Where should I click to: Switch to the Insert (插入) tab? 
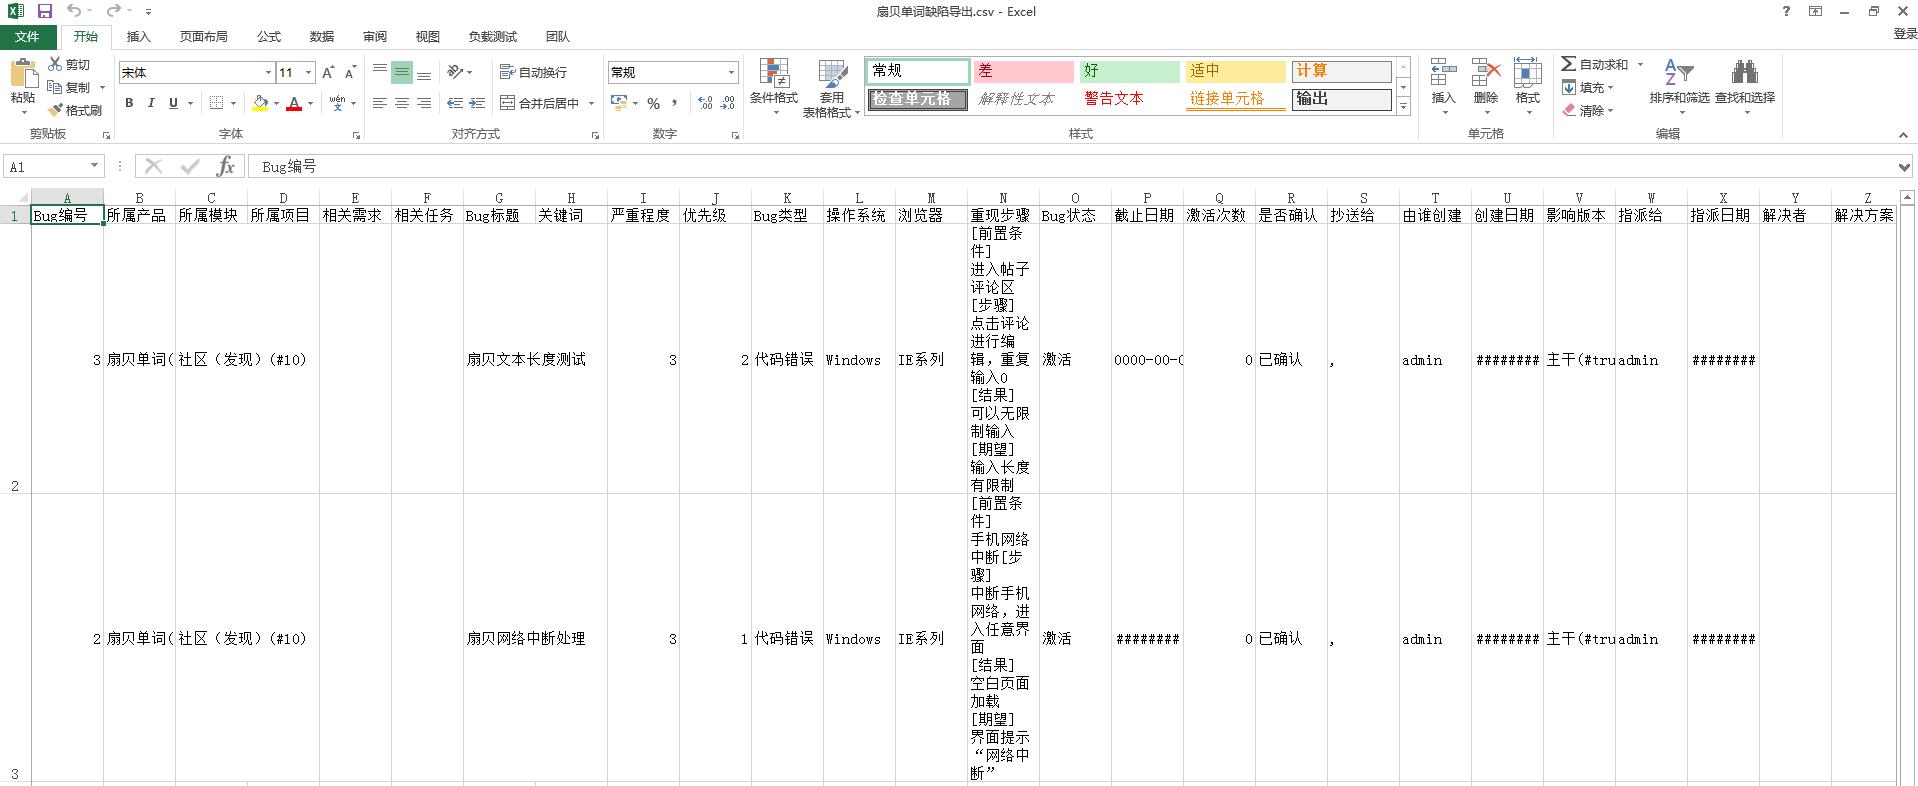pos(138,37)
